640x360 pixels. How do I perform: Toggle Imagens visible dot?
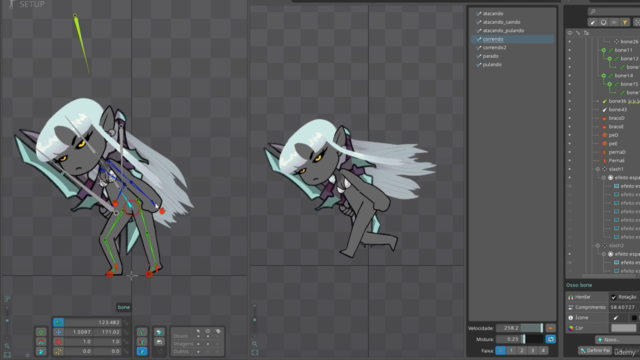(208, 344)
